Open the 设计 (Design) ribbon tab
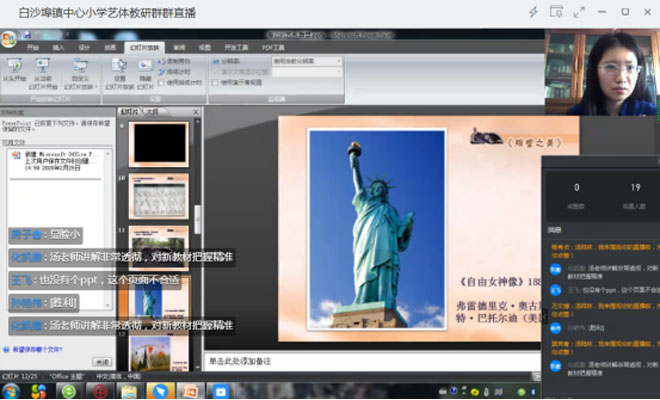Viewport: 660px width, 400px height. click(84, 48)
